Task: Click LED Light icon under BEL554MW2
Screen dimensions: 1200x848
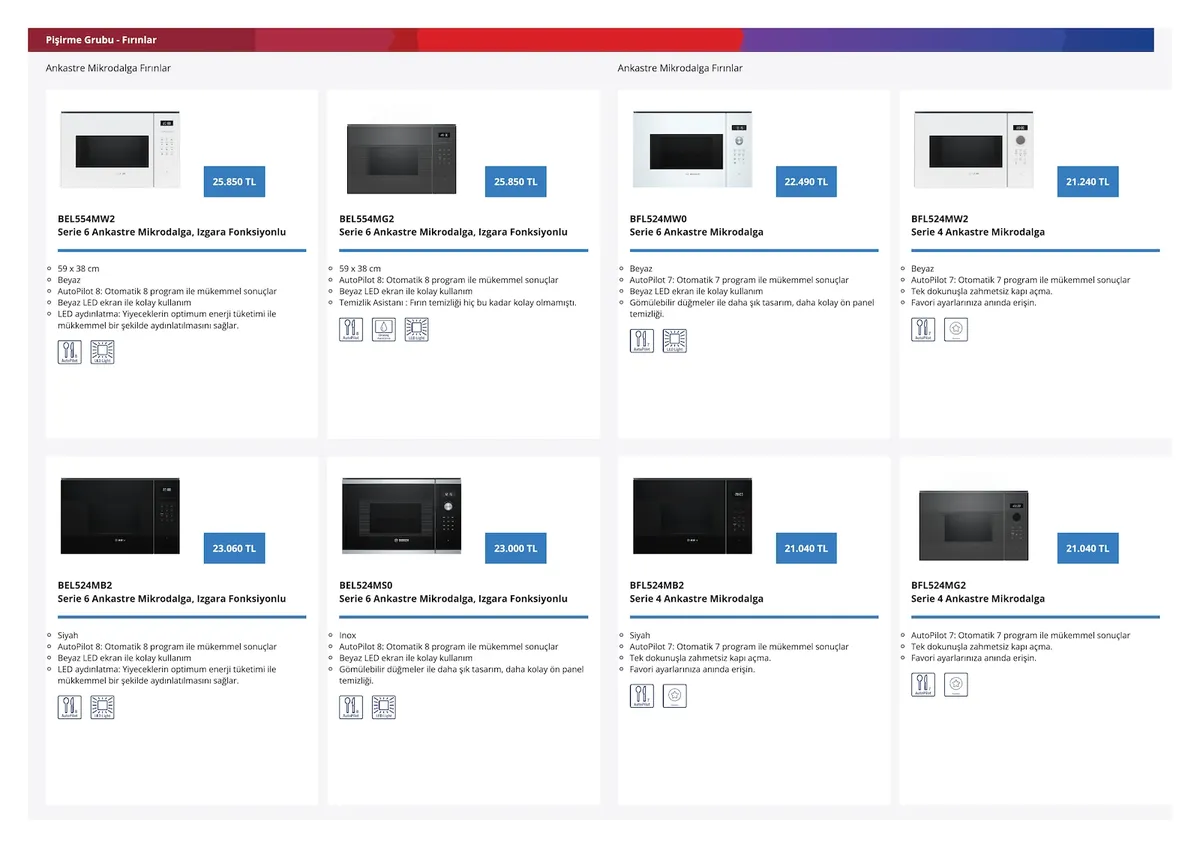Action: pos(103,352)
